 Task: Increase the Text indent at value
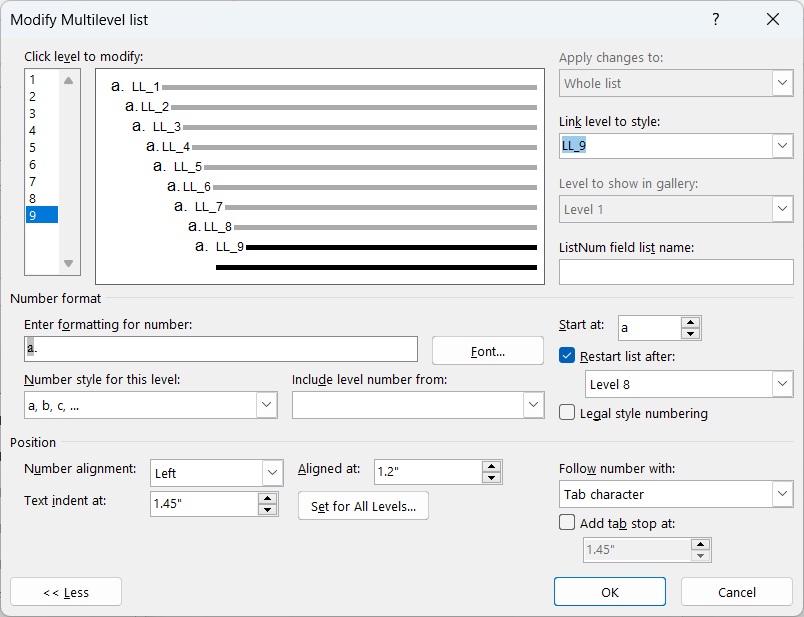coord(266,498)
